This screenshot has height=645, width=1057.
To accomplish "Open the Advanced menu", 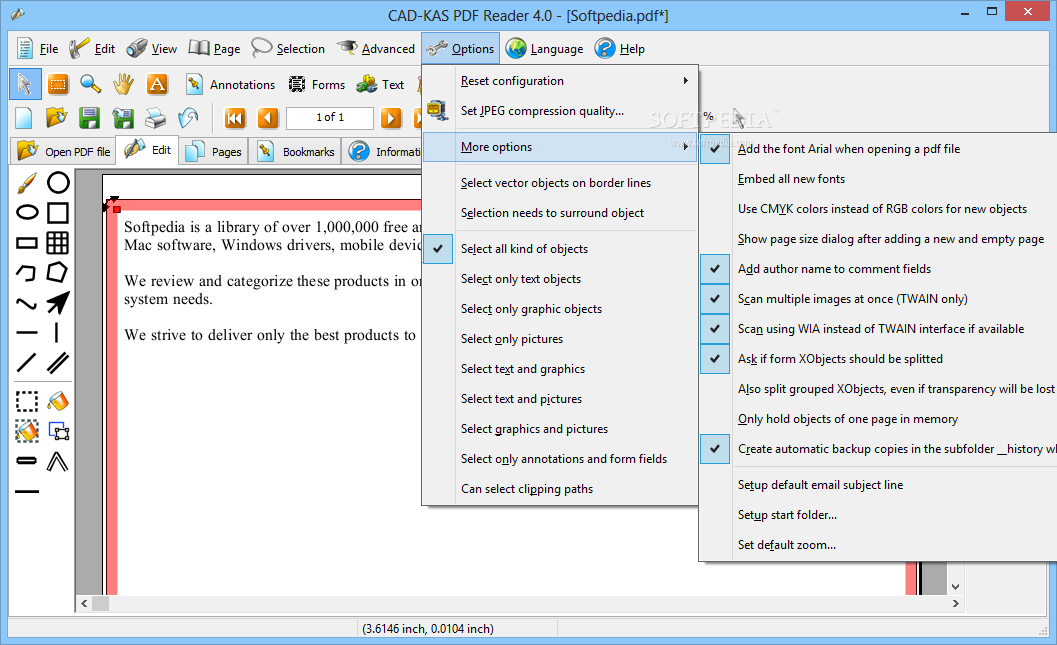I will [x=376, y=49].
